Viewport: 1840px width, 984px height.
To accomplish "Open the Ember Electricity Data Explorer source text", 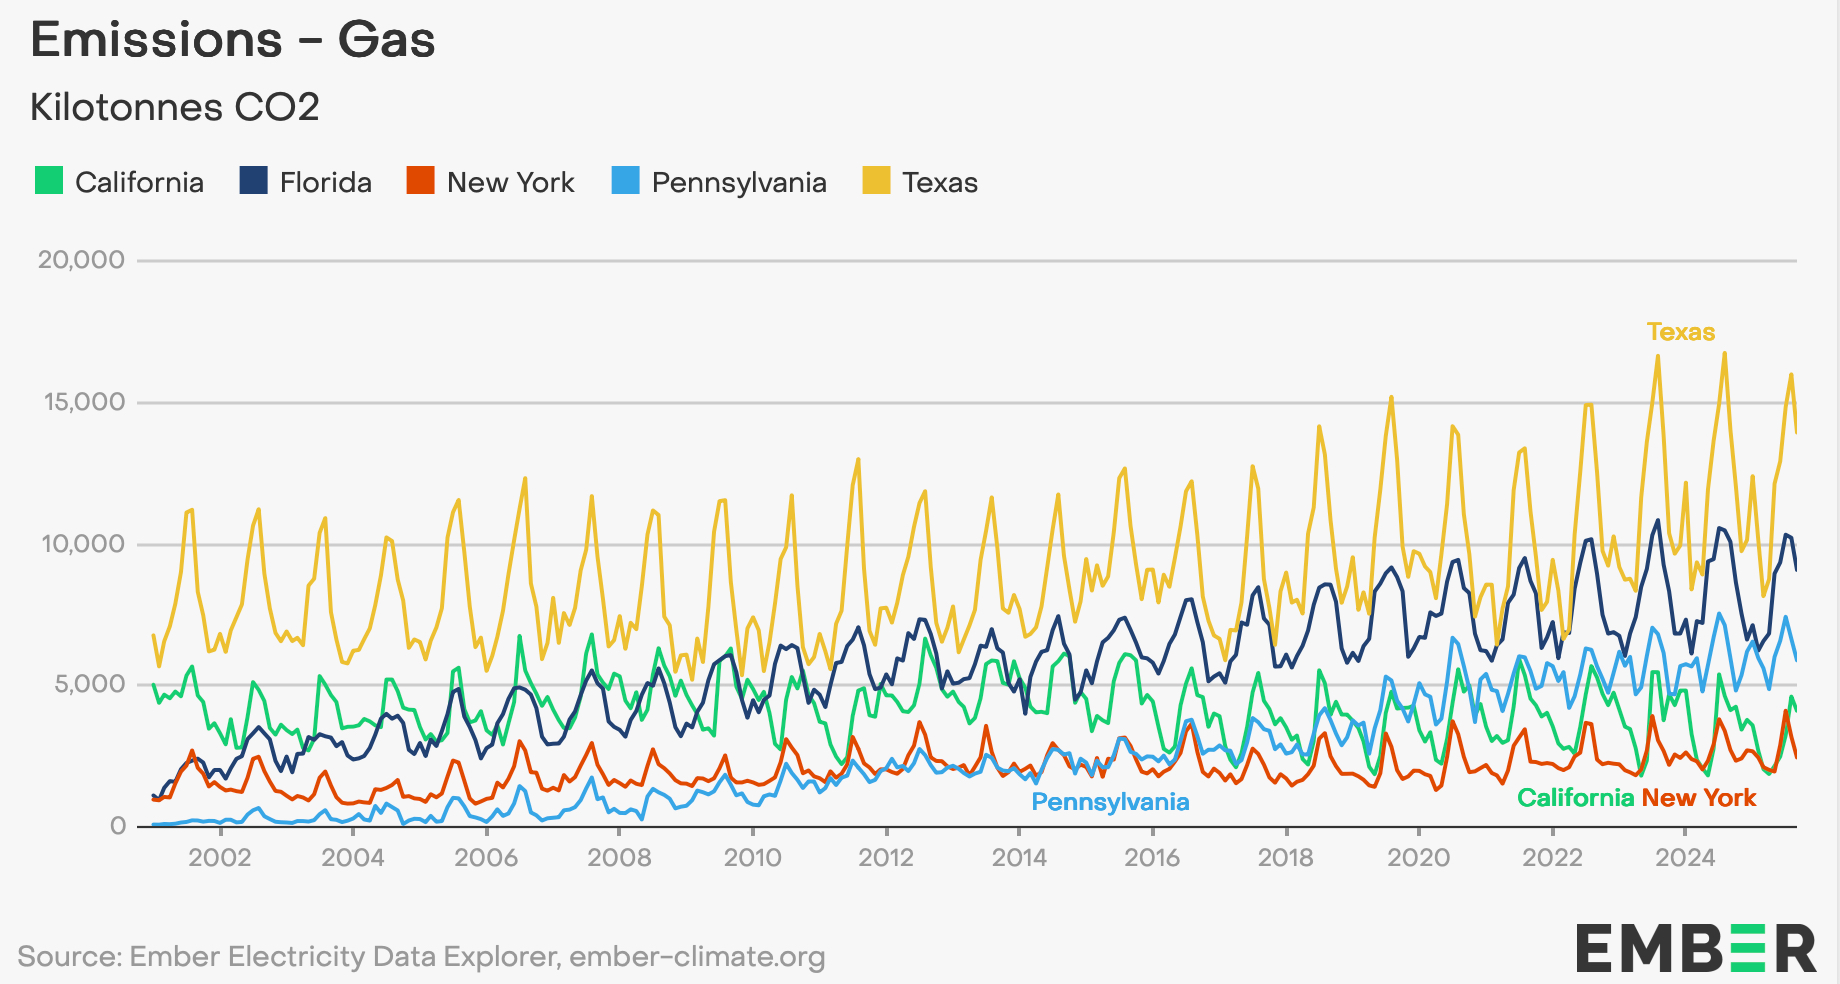I will (x=421, y=957).
